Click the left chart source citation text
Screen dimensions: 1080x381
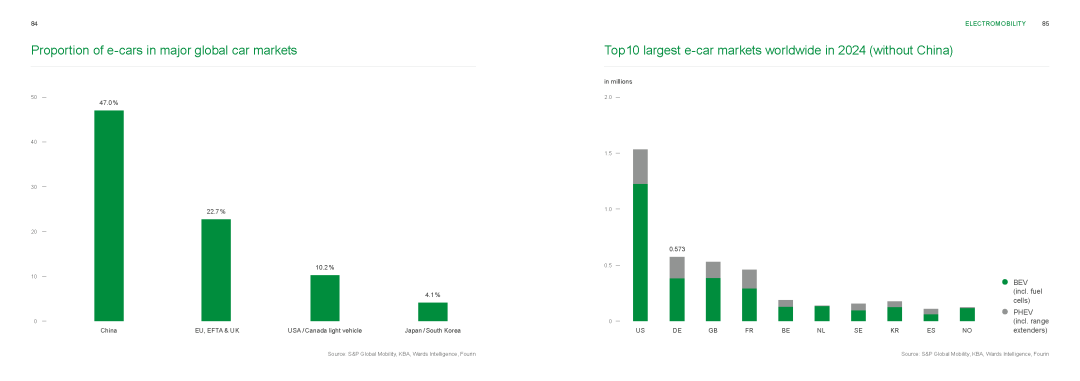pos(402,354)
